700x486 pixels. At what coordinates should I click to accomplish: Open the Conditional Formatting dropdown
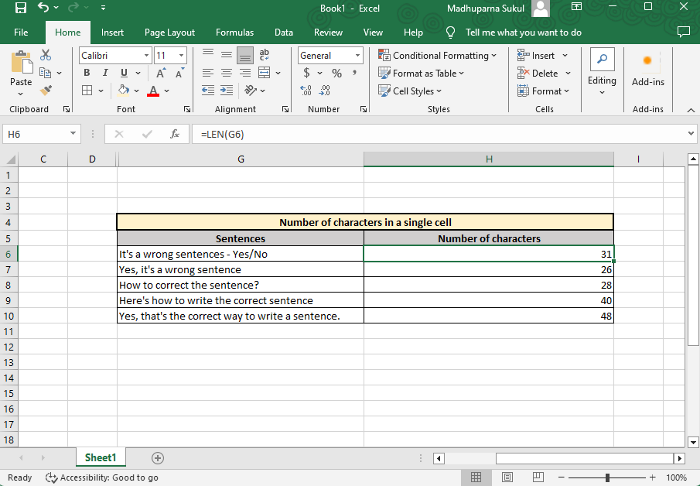pyautogui.click(x=437, y=56)
